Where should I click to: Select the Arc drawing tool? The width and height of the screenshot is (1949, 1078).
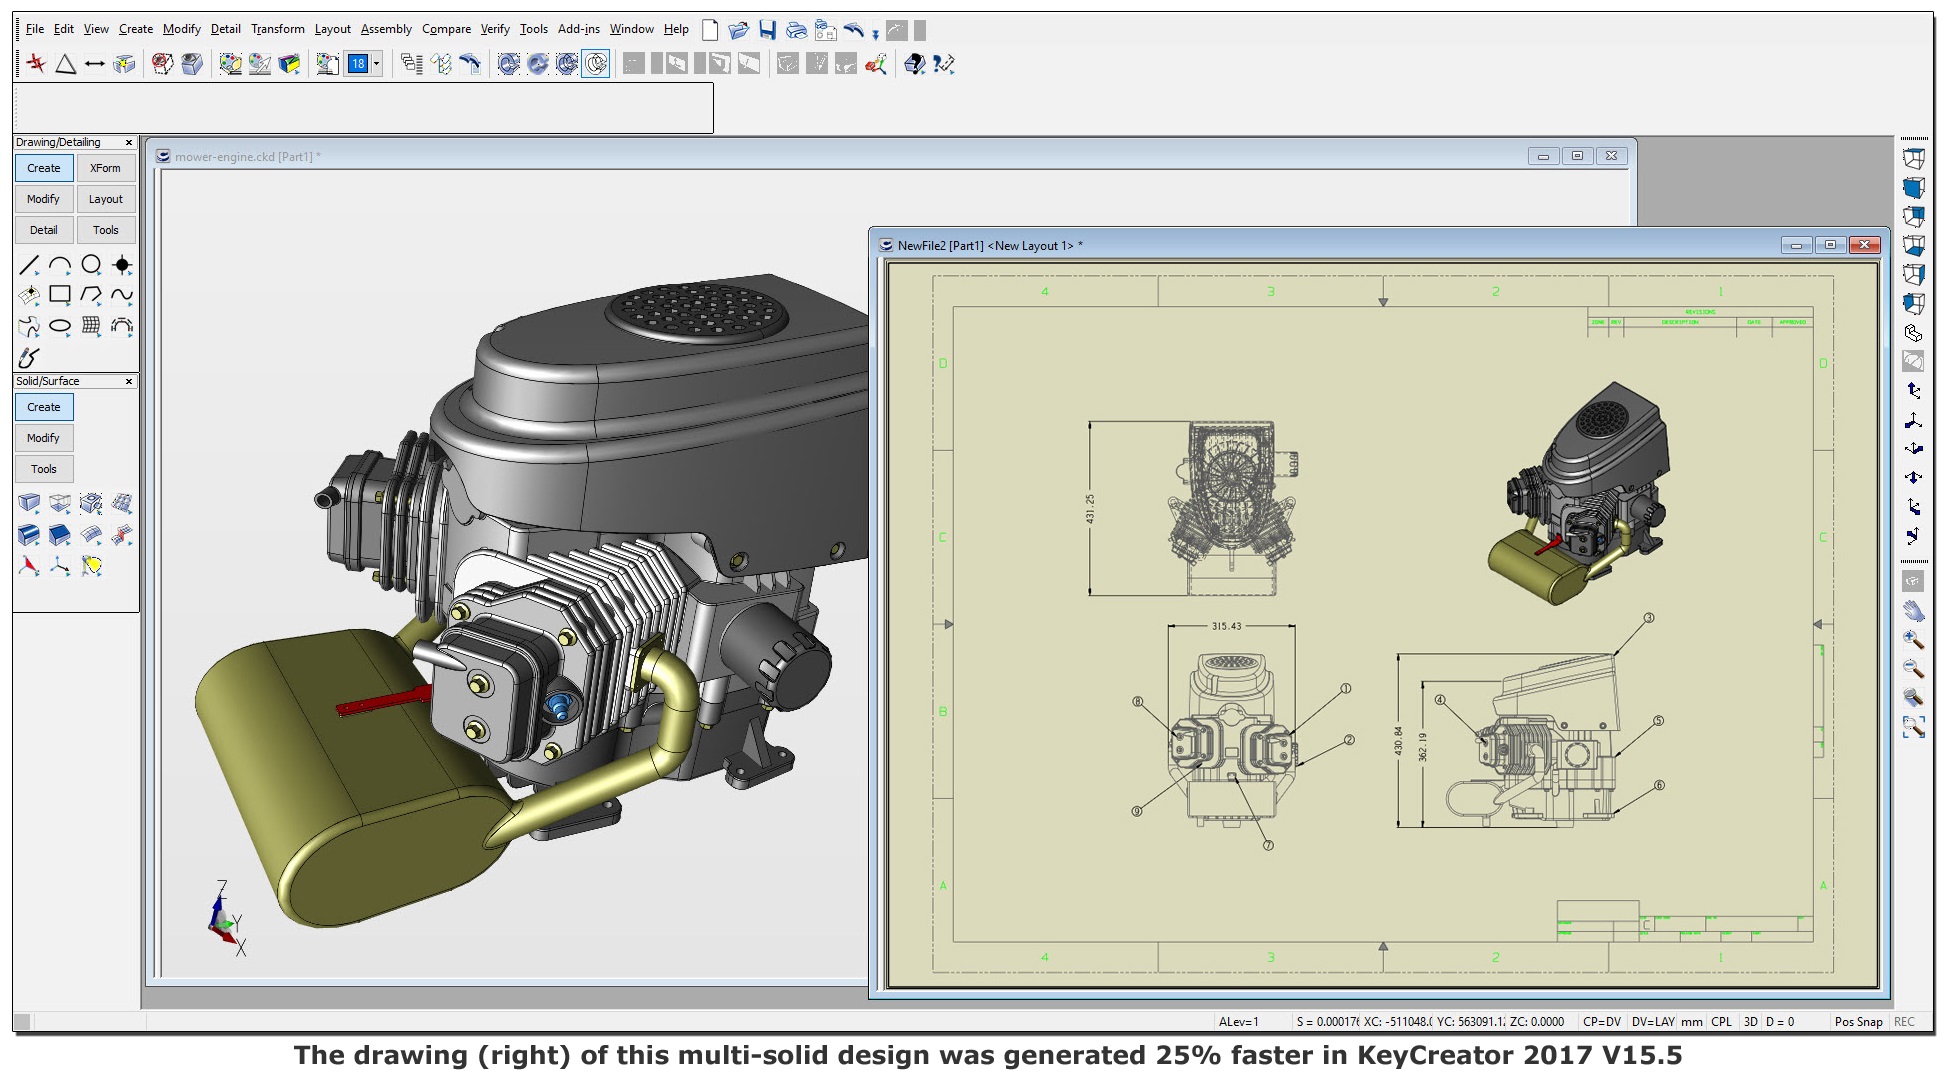(60, 265)
